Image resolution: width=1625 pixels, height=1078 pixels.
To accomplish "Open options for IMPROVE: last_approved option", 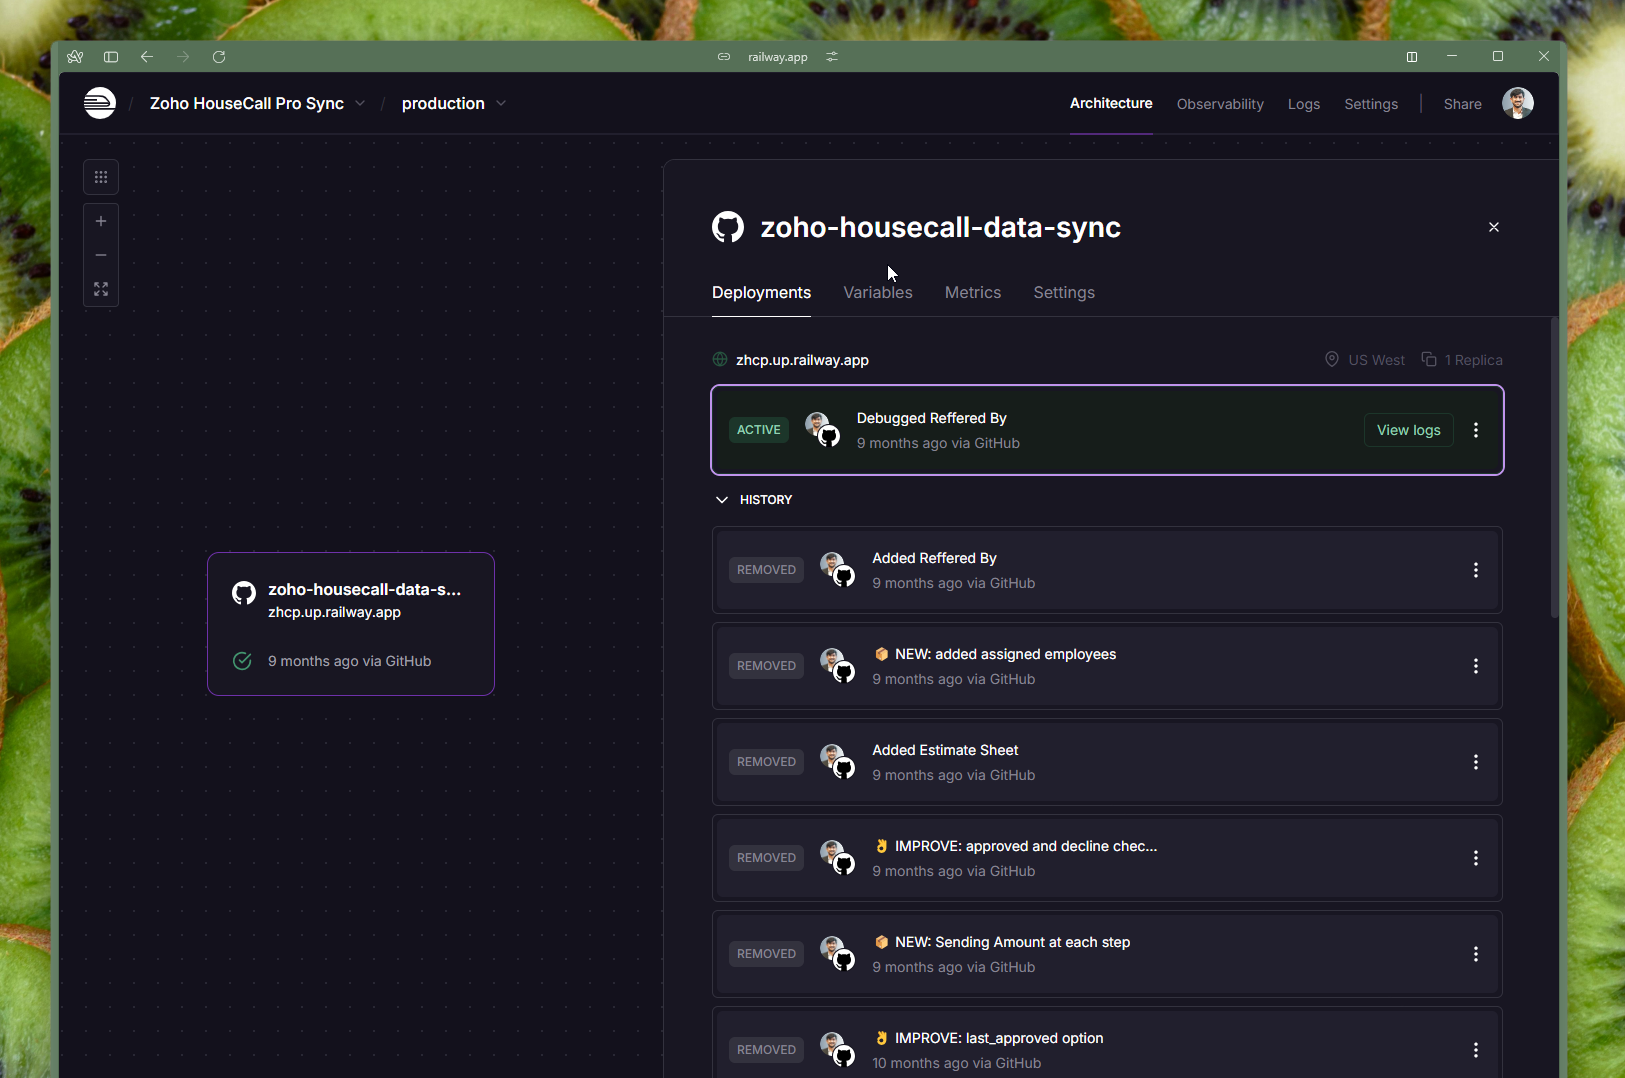I will pos(1476,1050).
